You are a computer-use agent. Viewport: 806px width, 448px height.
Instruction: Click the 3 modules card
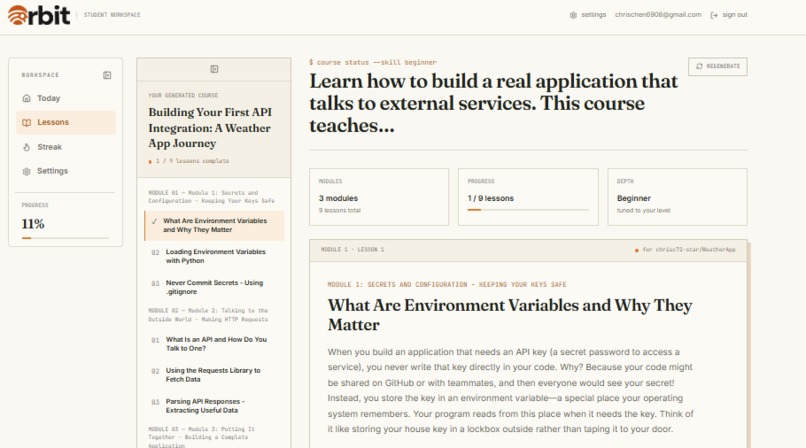tap(379, 197)
